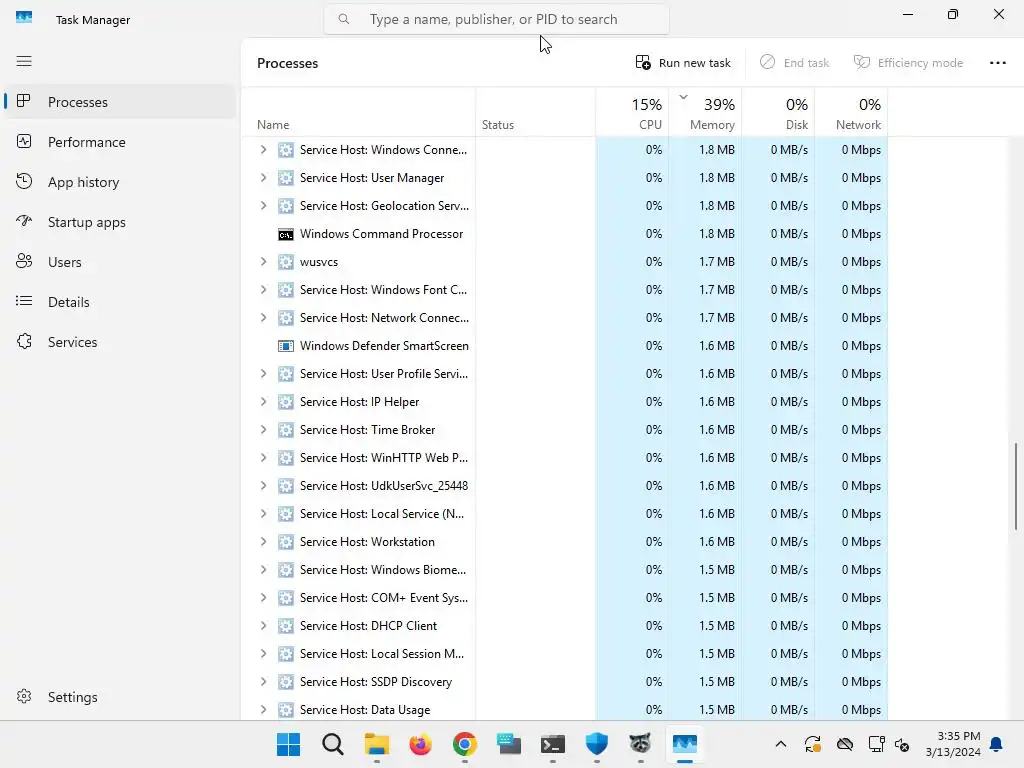The height and width of the screenshot is (768, 1024).
Task: Click the Run new task button
Action: pyautogui.click(x=683, y=63)
